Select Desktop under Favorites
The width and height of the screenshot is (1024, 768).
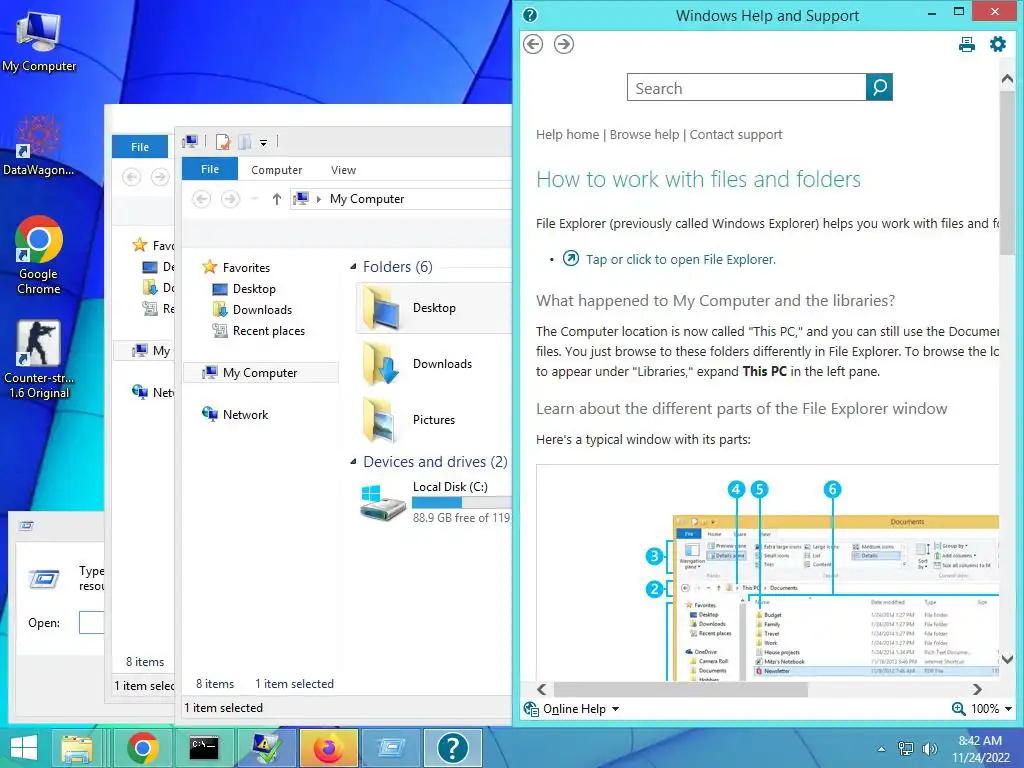tap(254, 289)
